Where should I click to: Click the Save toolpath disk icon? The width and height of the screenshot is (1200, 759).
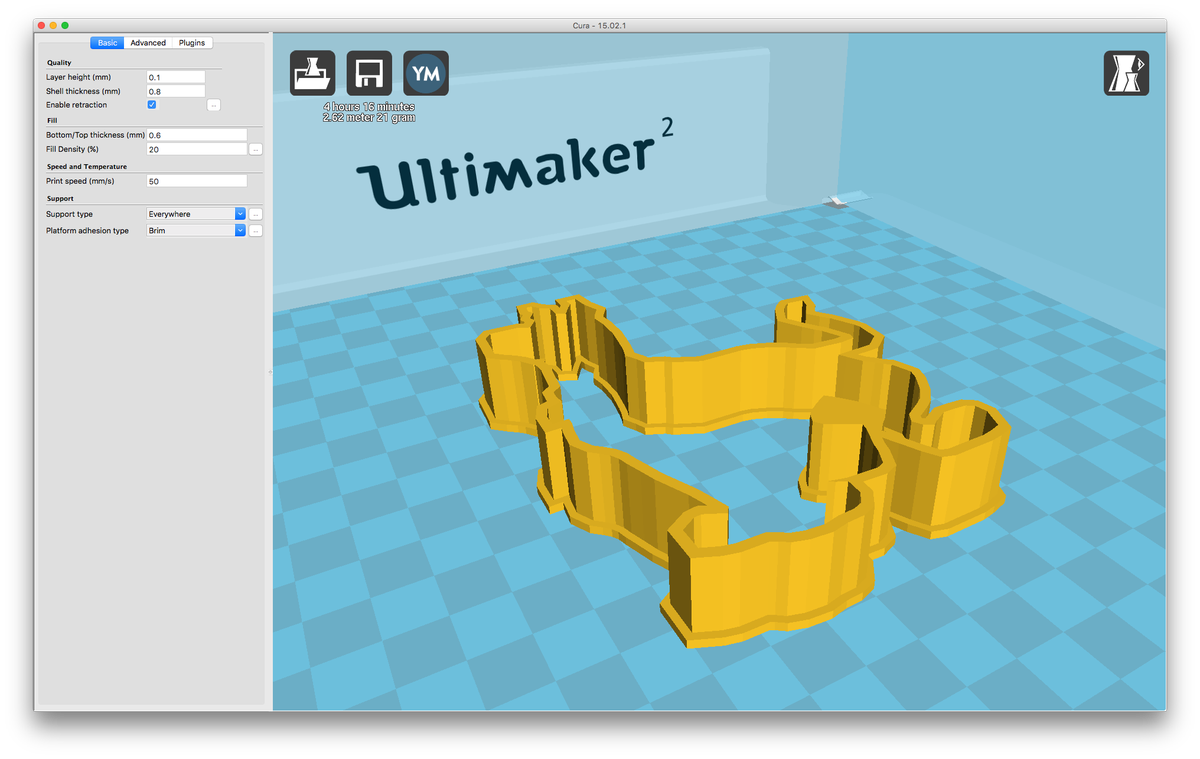(369, 74)
